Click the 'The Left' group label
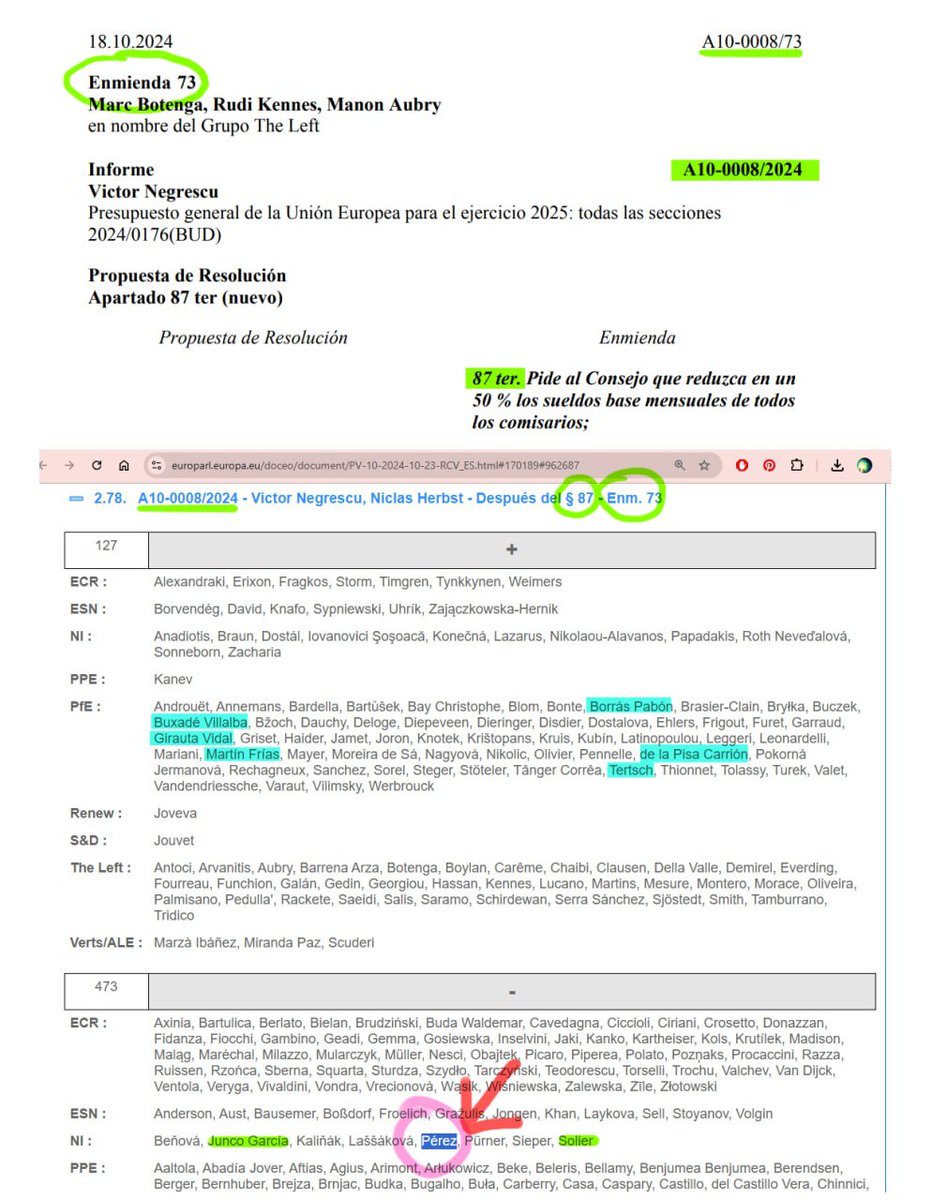 100,867
